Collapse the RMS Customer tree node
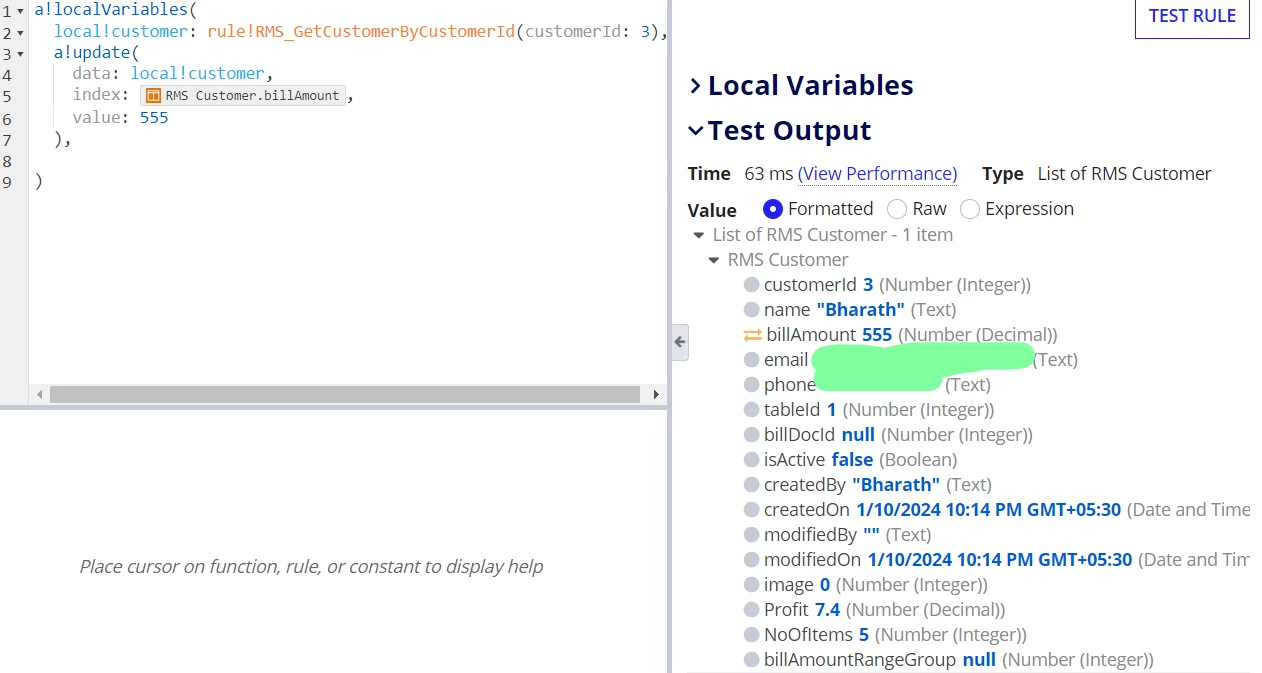Image resolution: width=1262 pixels, height=673 pixels. (x=713, y=260)
